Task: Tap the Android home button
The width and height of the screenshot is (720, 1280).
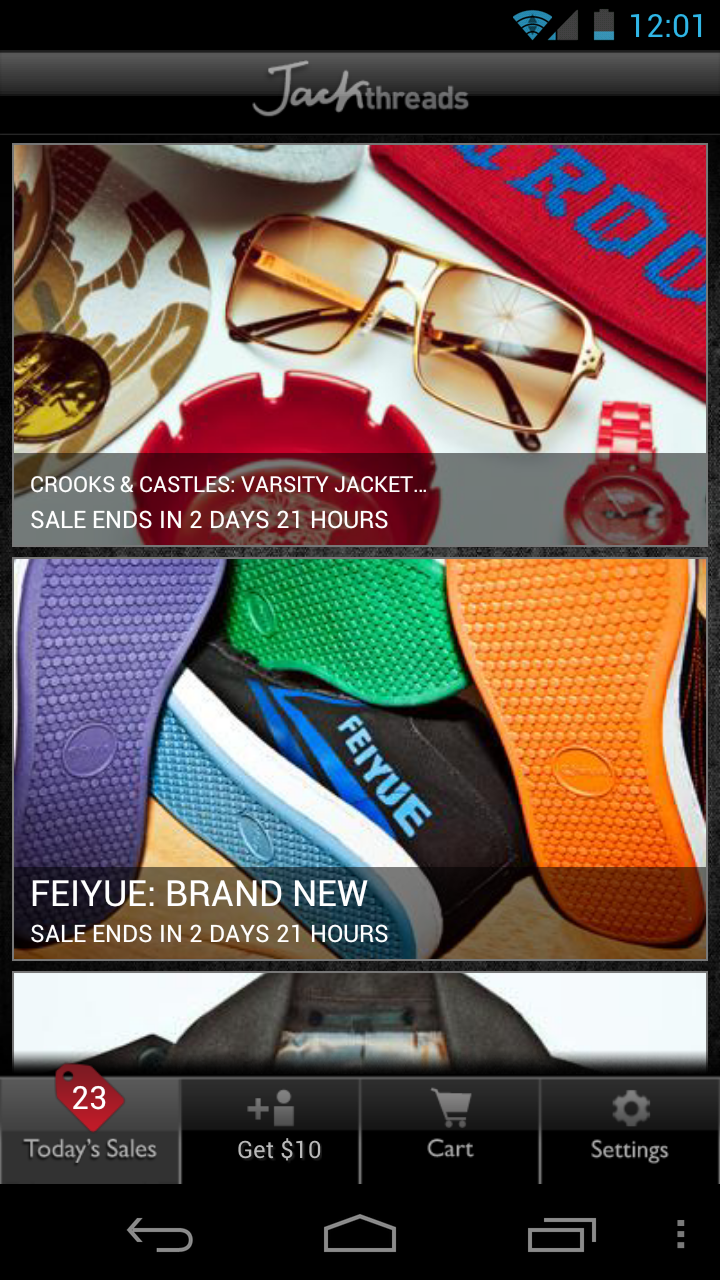Action: [360, 1234]
